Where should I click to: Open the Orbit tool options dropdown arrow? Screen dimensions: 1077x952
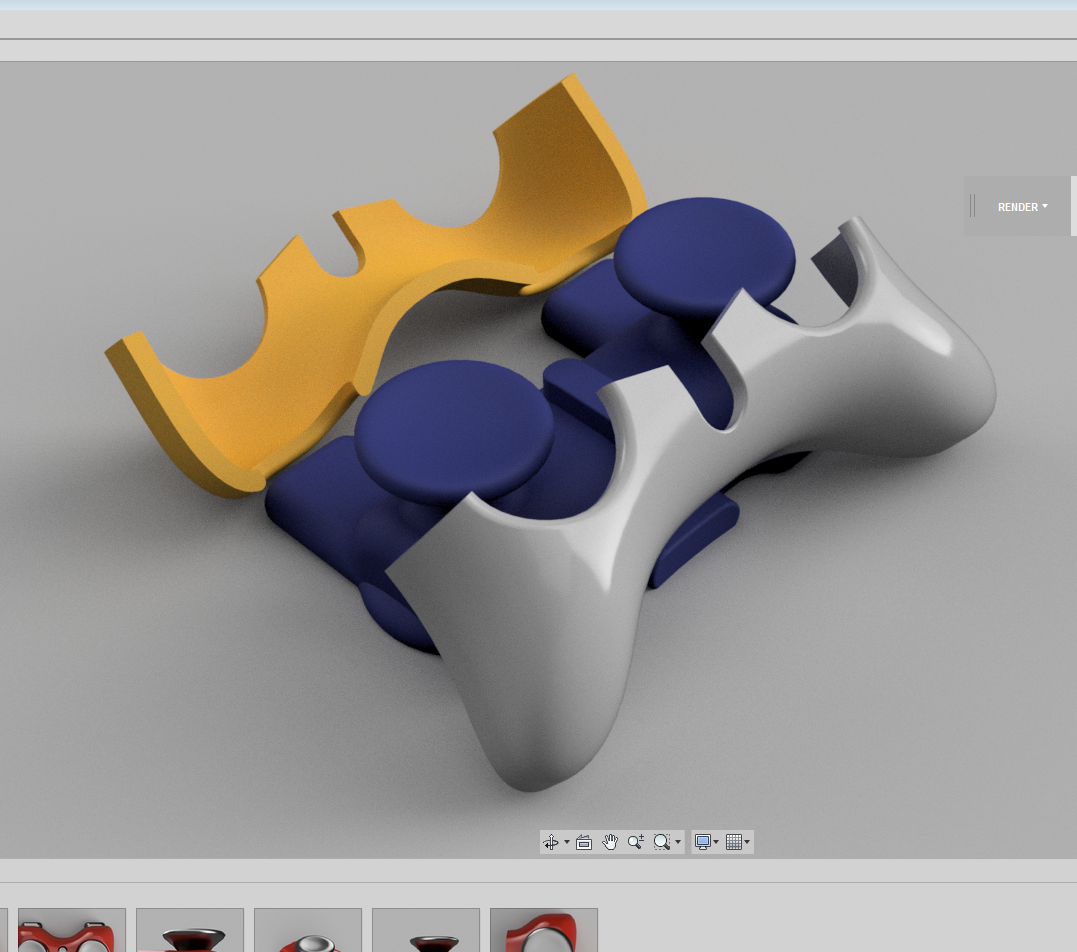[567, 842]
